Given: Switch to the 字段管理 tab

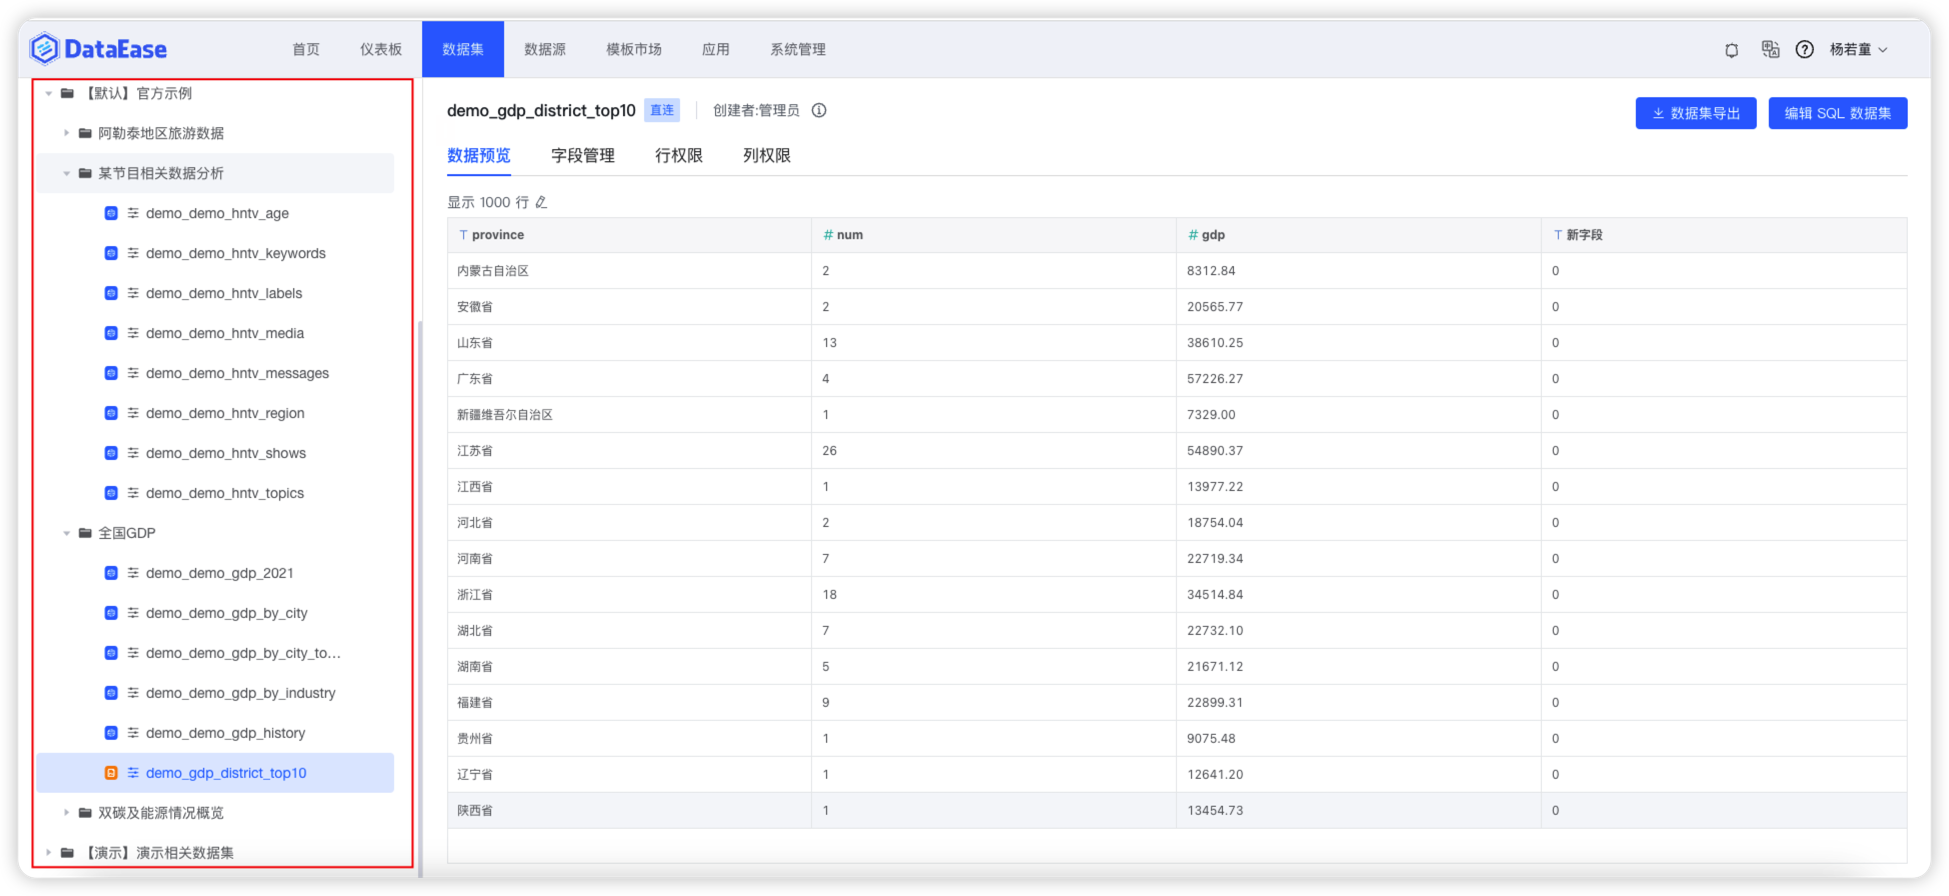Looking at the screenshot, I should click(583, 155).
